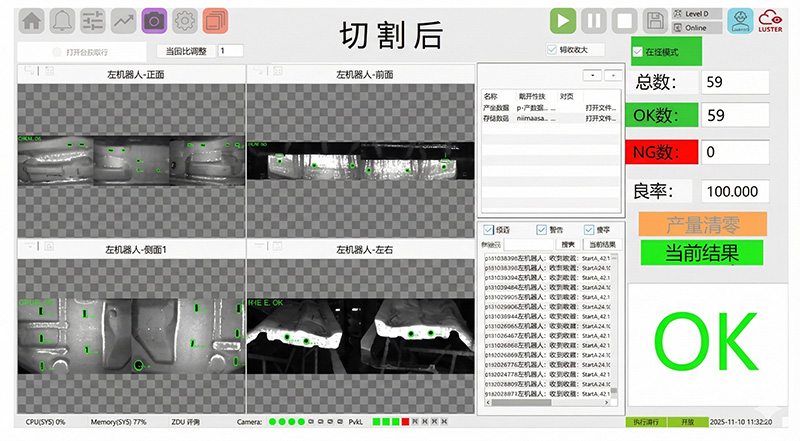This screenshot has width=800, height=441.
Task: Toggle the checkbox above the file table
Action: pyautogui.click(x=552, y=49)
